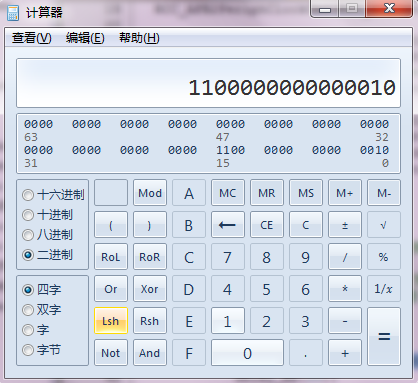Open the 帮助(H) menu
Image resolution: width=418 pixels, height=383 pixels.
point(139,38)
